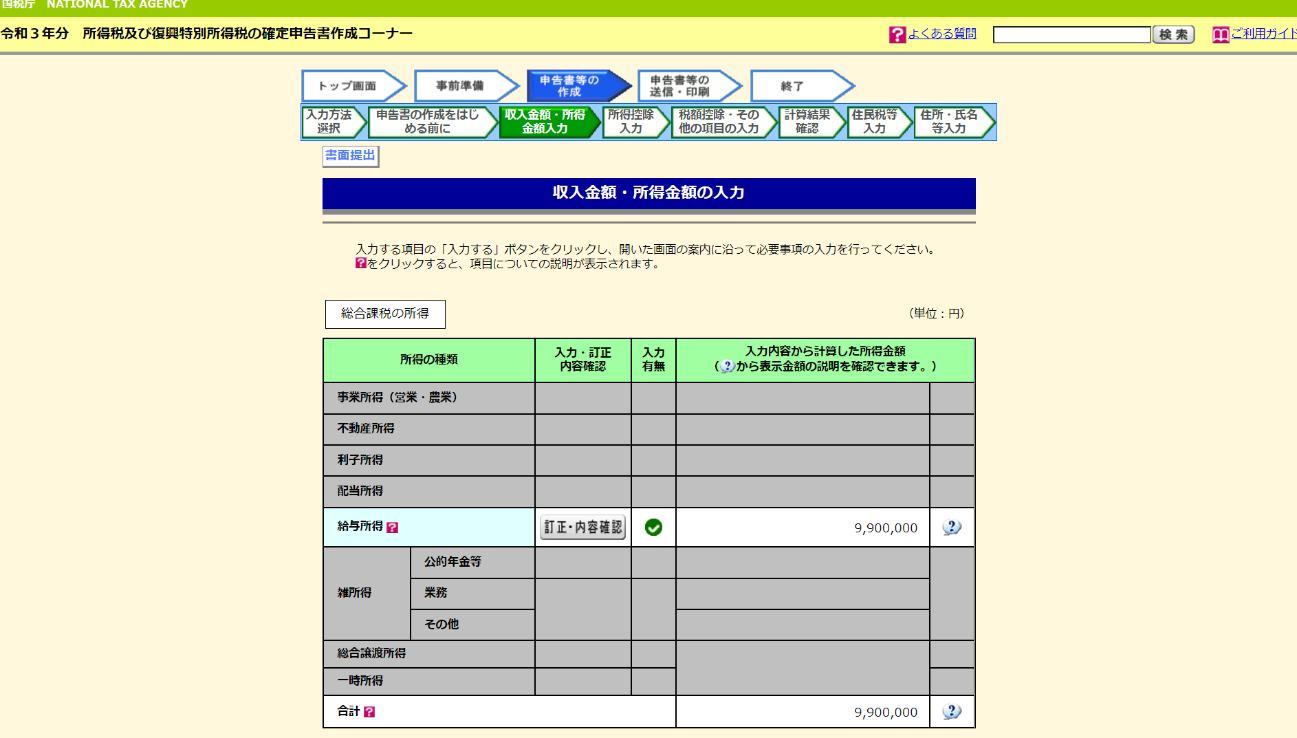
Task: Click the green check mark in 入力有無 column
Action: [x=653, y=527]
